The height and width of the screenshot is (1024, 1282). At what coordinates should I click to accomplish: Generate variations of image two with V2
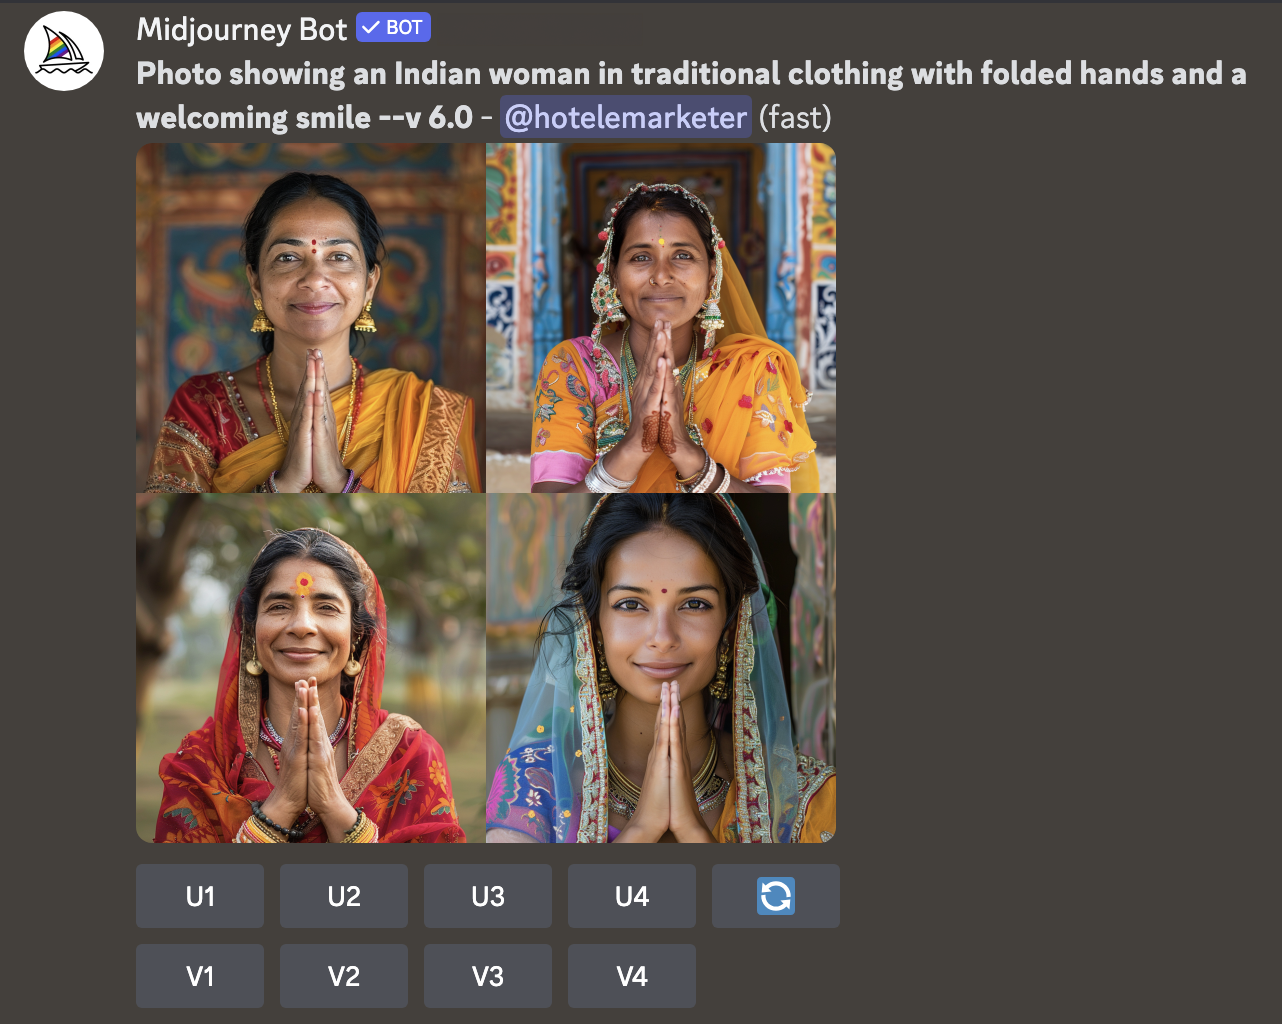(x=344, y=976)
